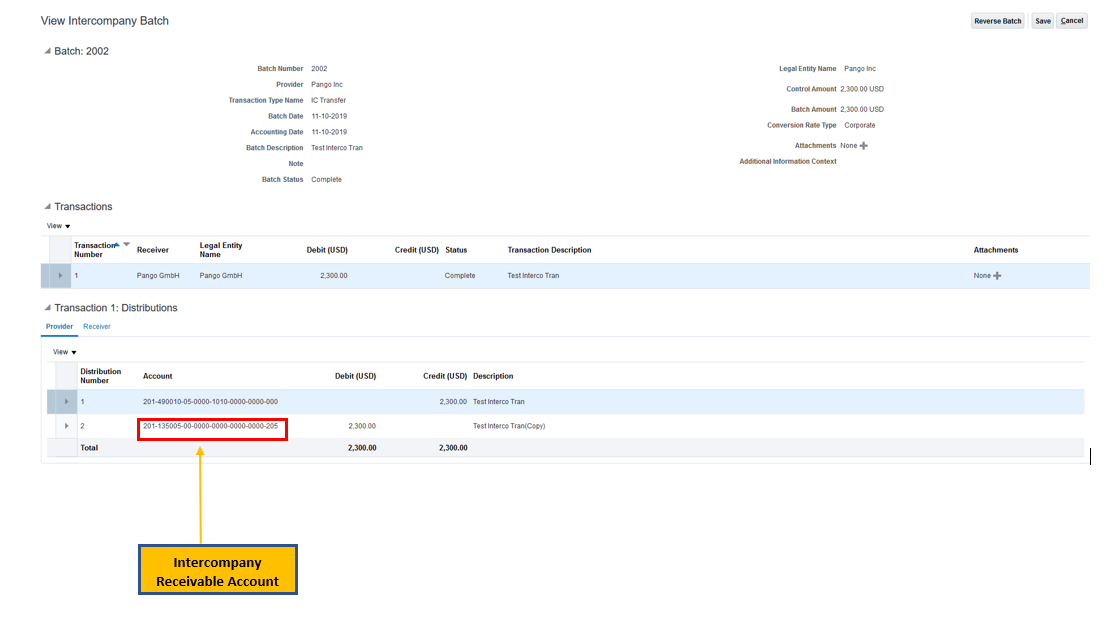
Task: Collapse Transaction 1: Distributions section
Action: (47, 308)
